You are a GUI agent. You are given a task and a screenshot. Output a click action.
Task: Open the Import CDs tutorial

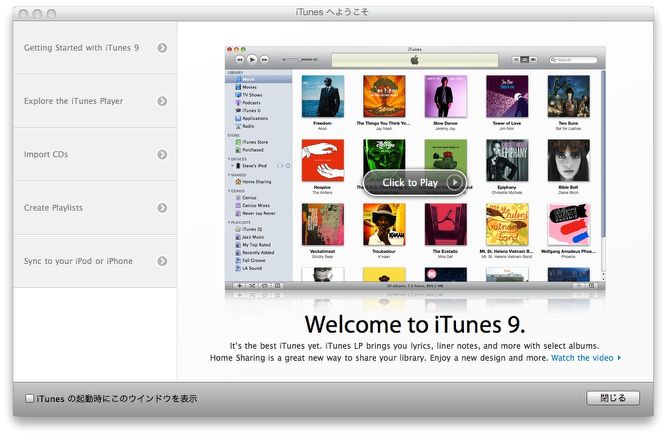tap(95, 155)
